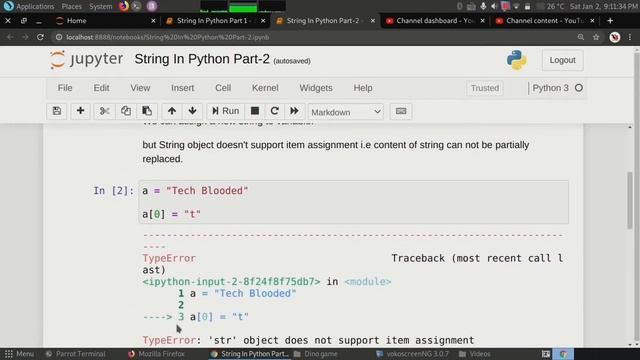
Task: Open the browser three-dot menu
Action: [630, 37]
